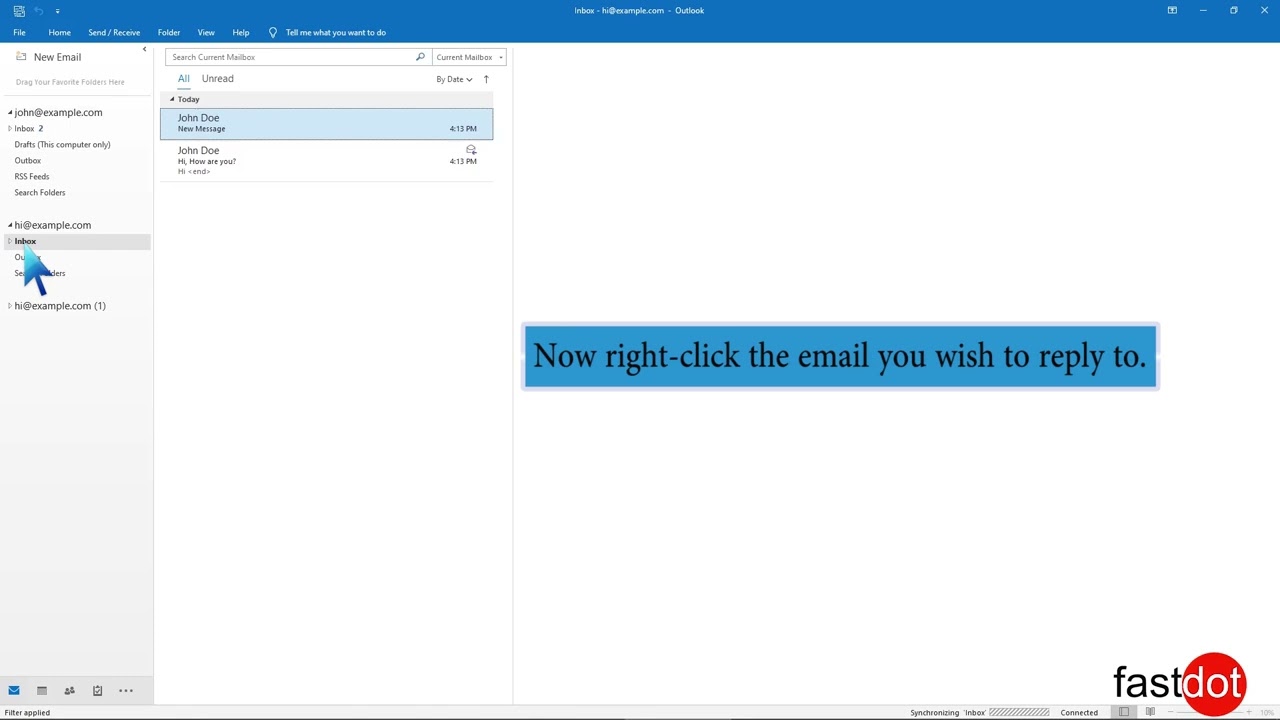Switch to Reading view in status bar
The height and width of the screenshot is (720, 1280).
pos(1150,712)
